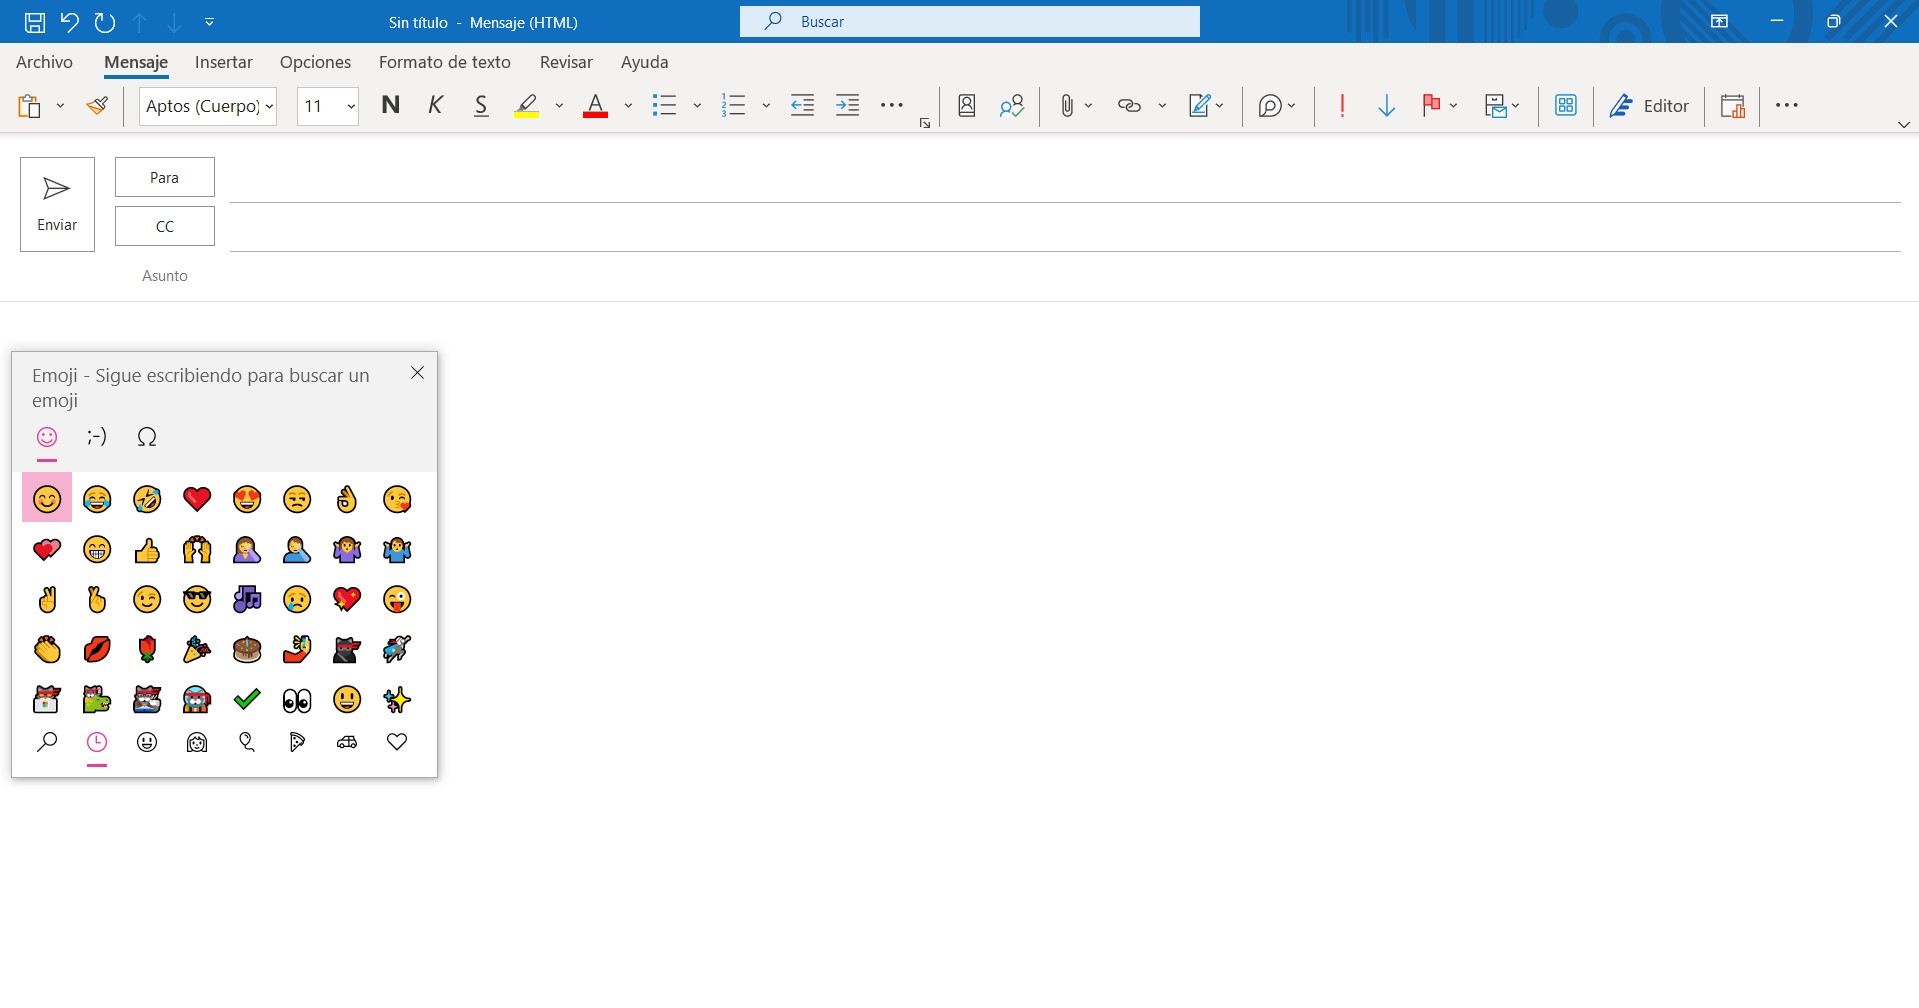1919x1008 pixels.
Task: Click into the Asunto subject field
Action: click(x=1065, y=276)
